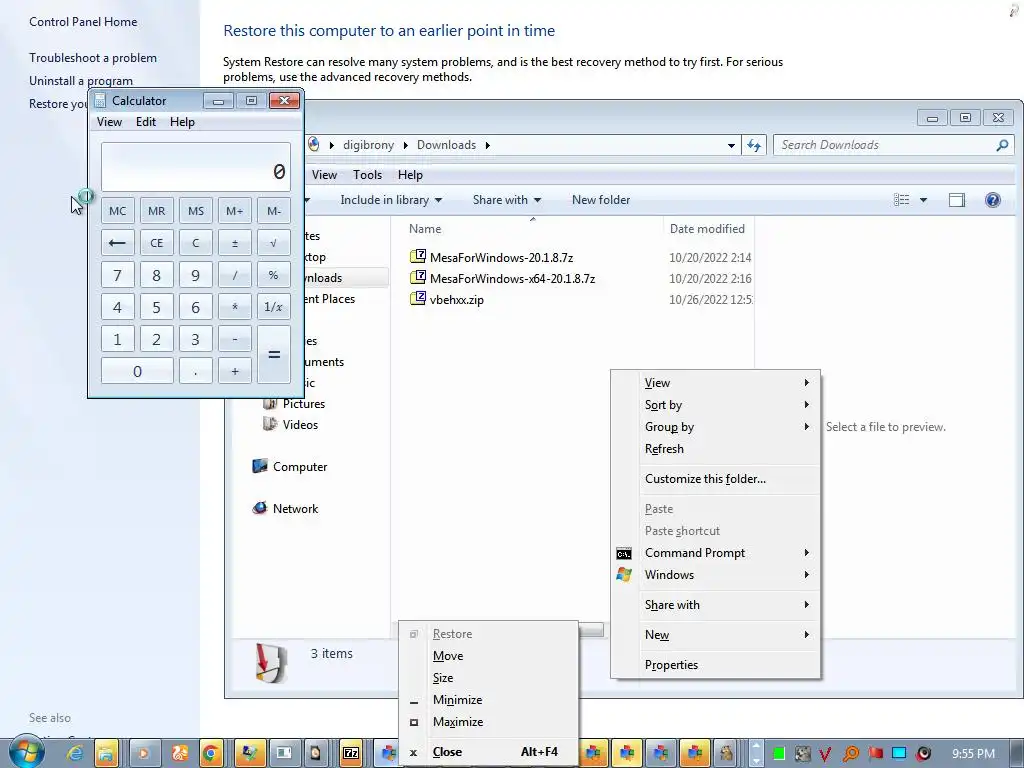The width and height of the screenshot is (1024, 768).
Task: Open Control Panel Home link
Action: (x=83, y=22)
